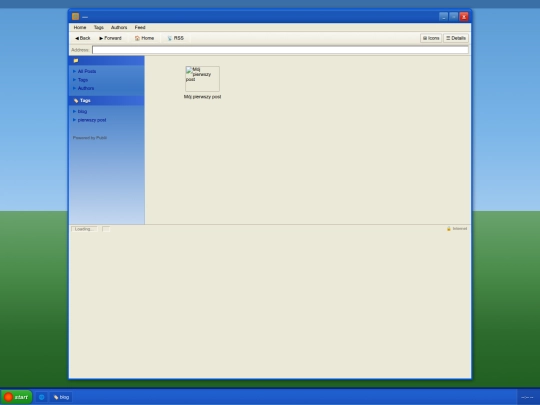Image resolution: width=540 pixels, height=405 pixels.
Task: Open the Home menu in menu bar
Action: point(80,27)
